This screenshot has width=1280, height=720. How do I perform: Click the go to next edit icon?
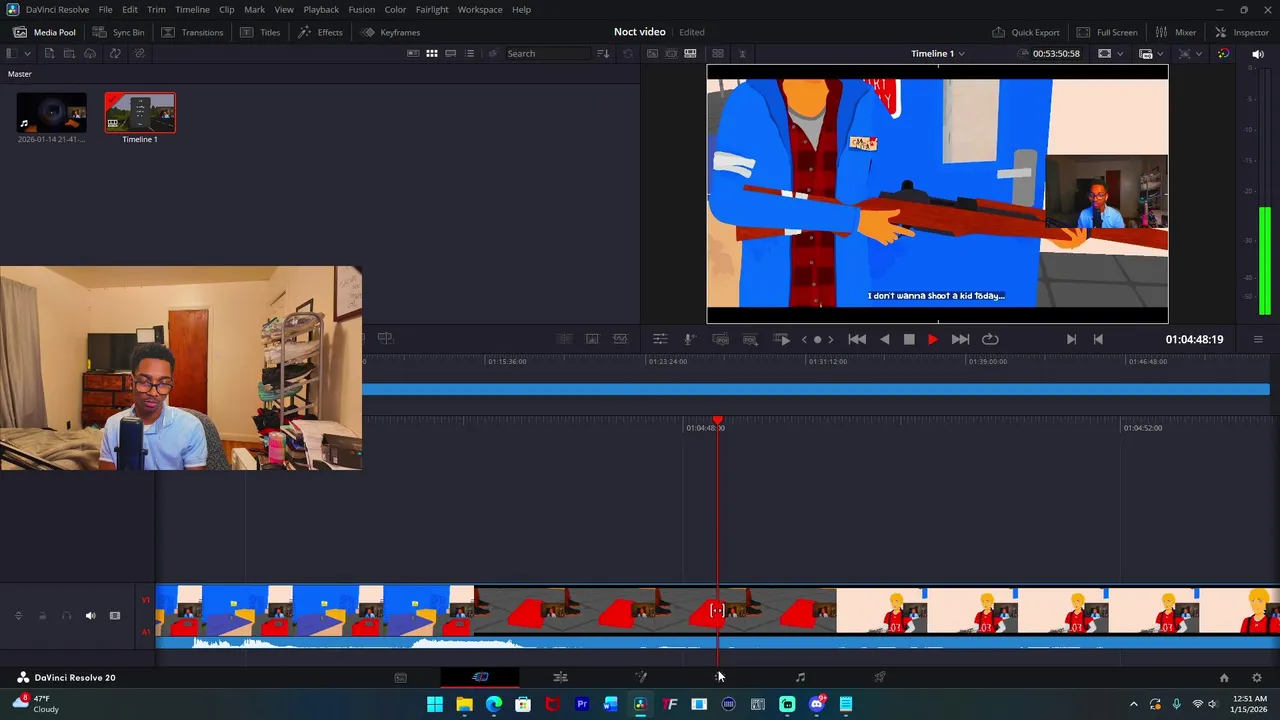1071,339
